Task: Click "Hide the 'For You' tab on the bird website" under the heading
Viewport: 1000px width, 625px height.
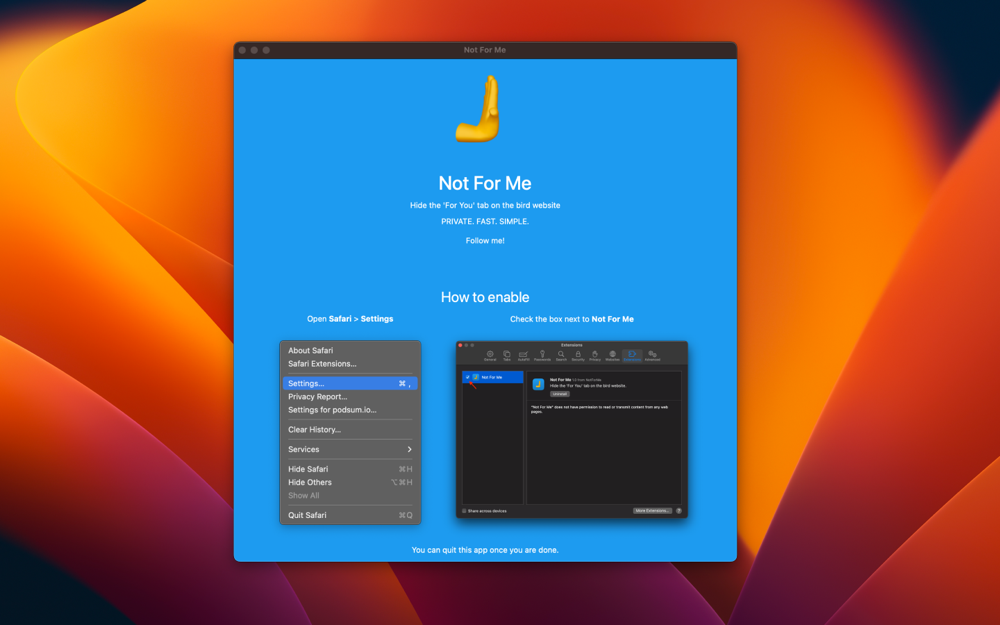Action: pyautogui.click(x=485, y=205)
